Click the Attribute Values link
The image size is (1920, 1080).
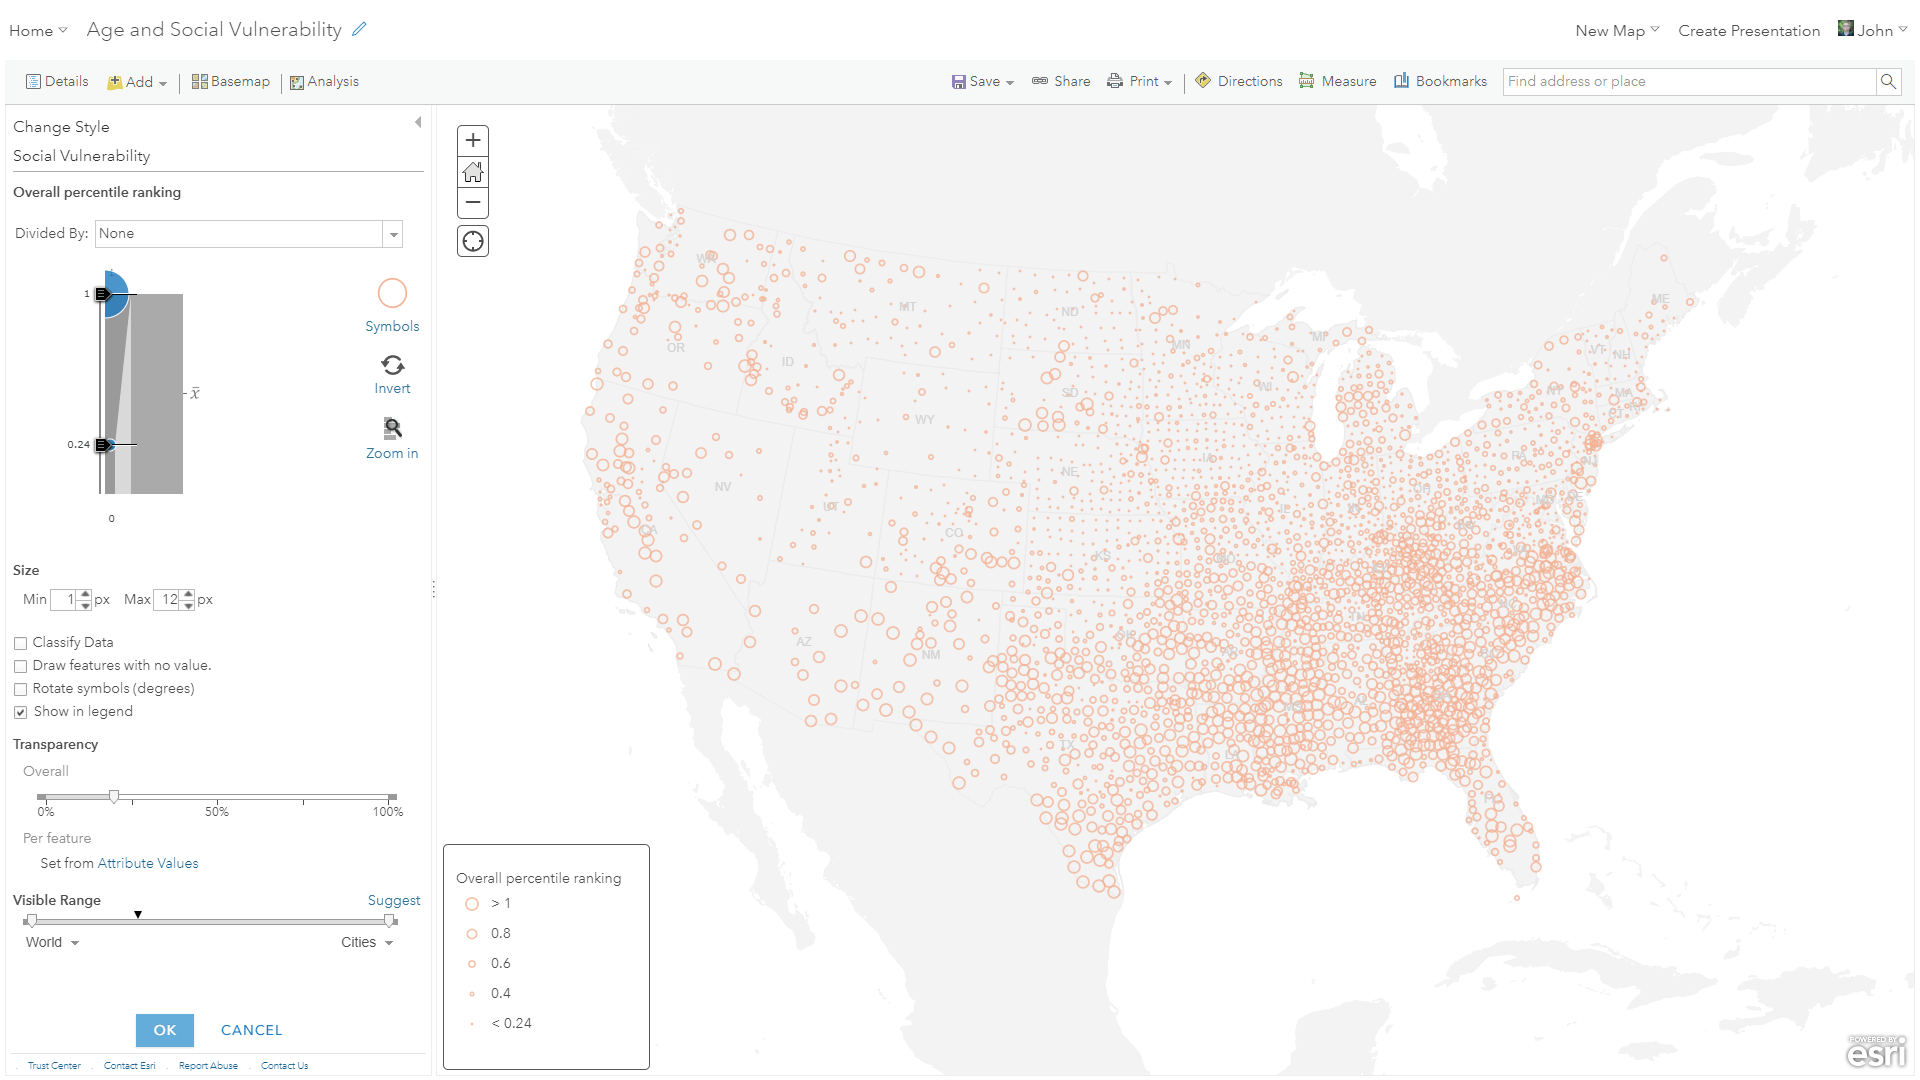pos(148,863)
